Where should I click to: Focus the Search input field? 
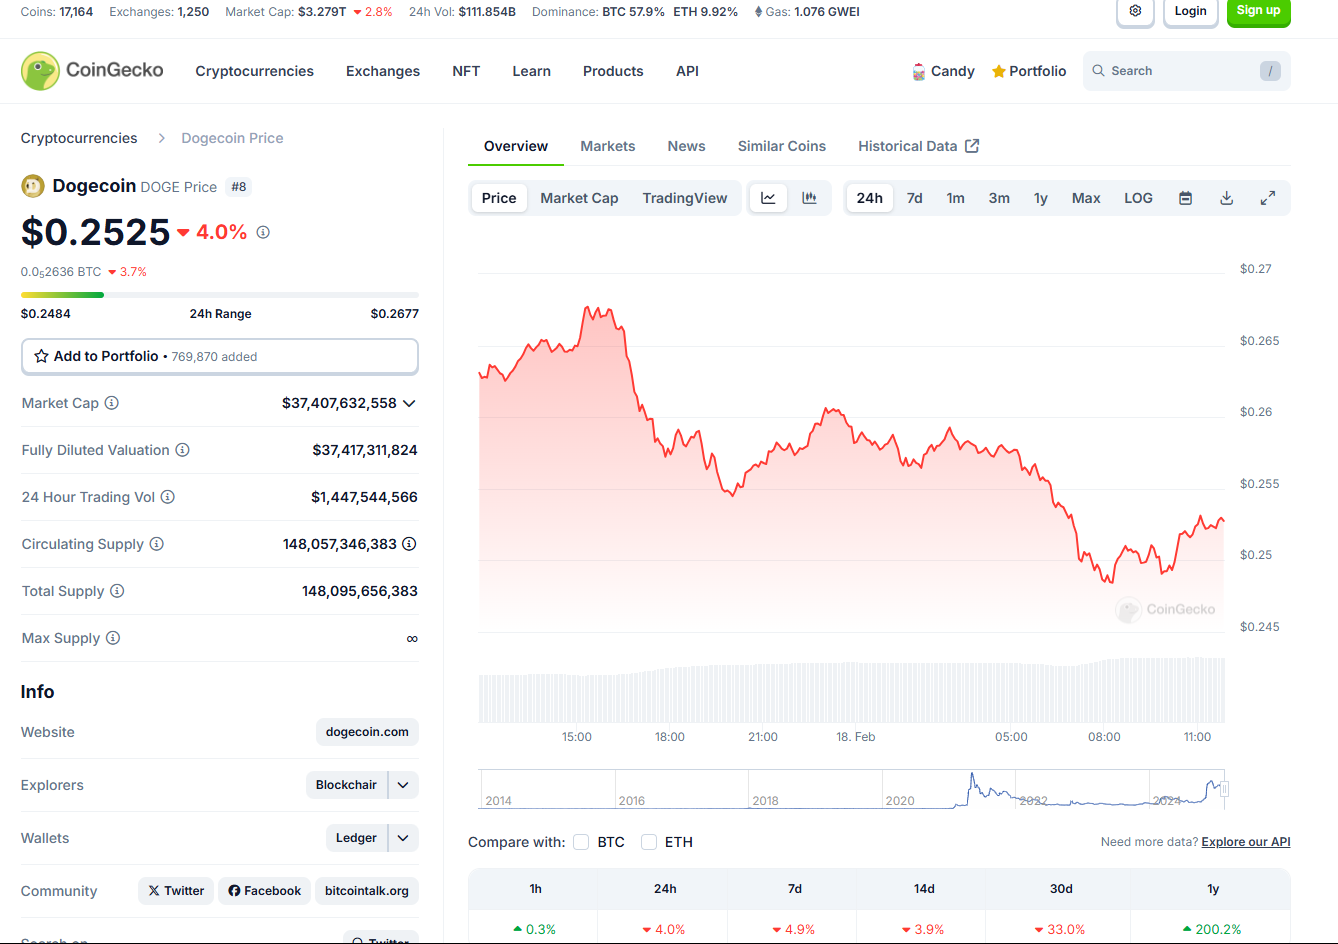click(x=1186, y=71)
